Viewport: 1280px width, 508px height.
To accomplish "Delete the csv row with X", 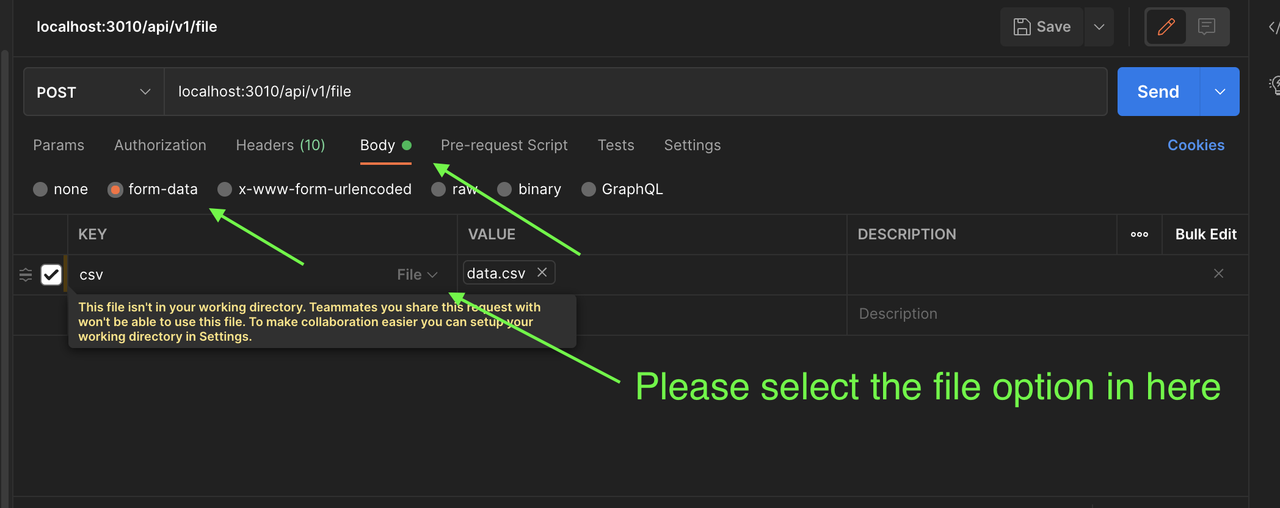I will (x=1218, y=273).
